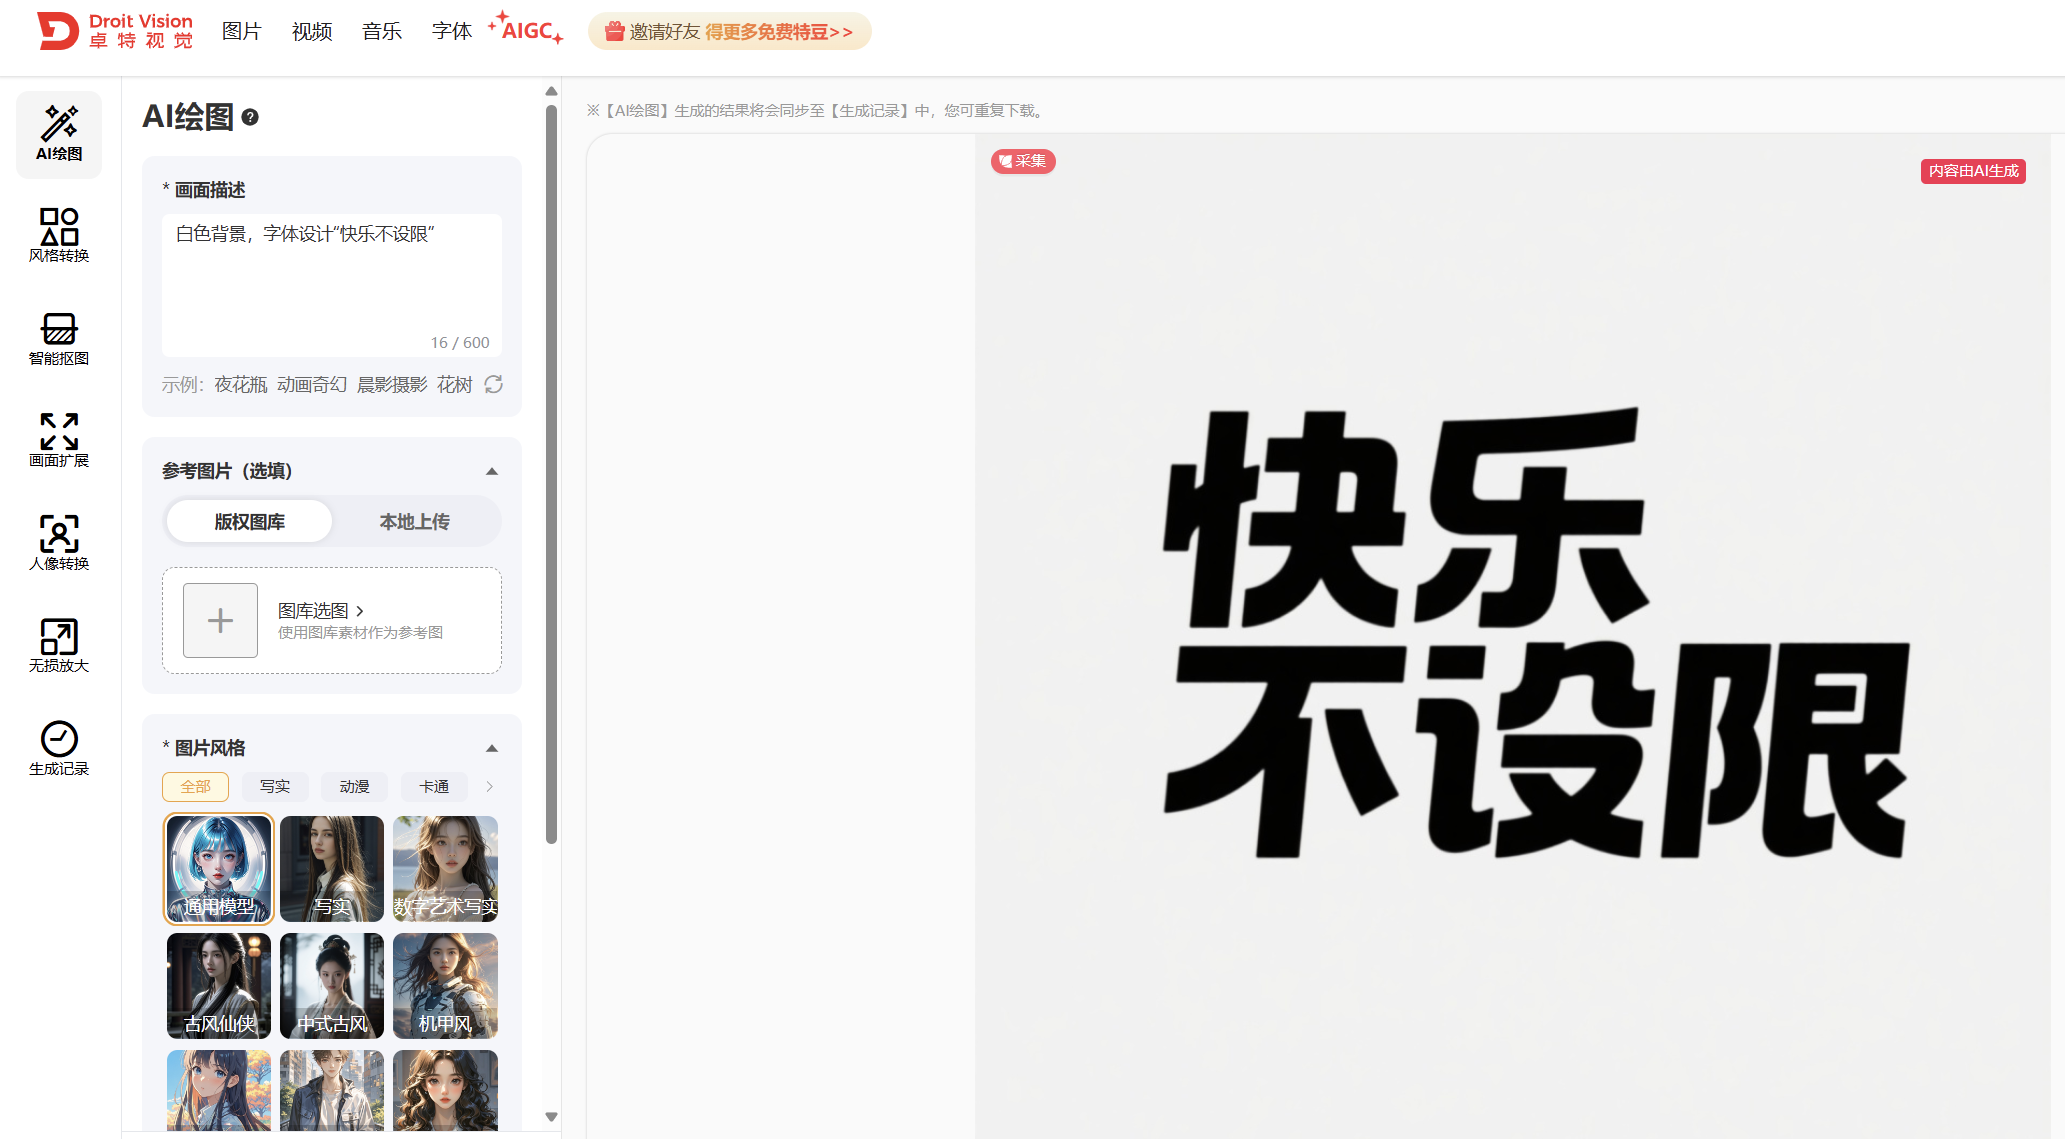Click the gift icon in invite banner
Screen dimensions: 2065x1139
pyautogui.click(x=615, y=31)
